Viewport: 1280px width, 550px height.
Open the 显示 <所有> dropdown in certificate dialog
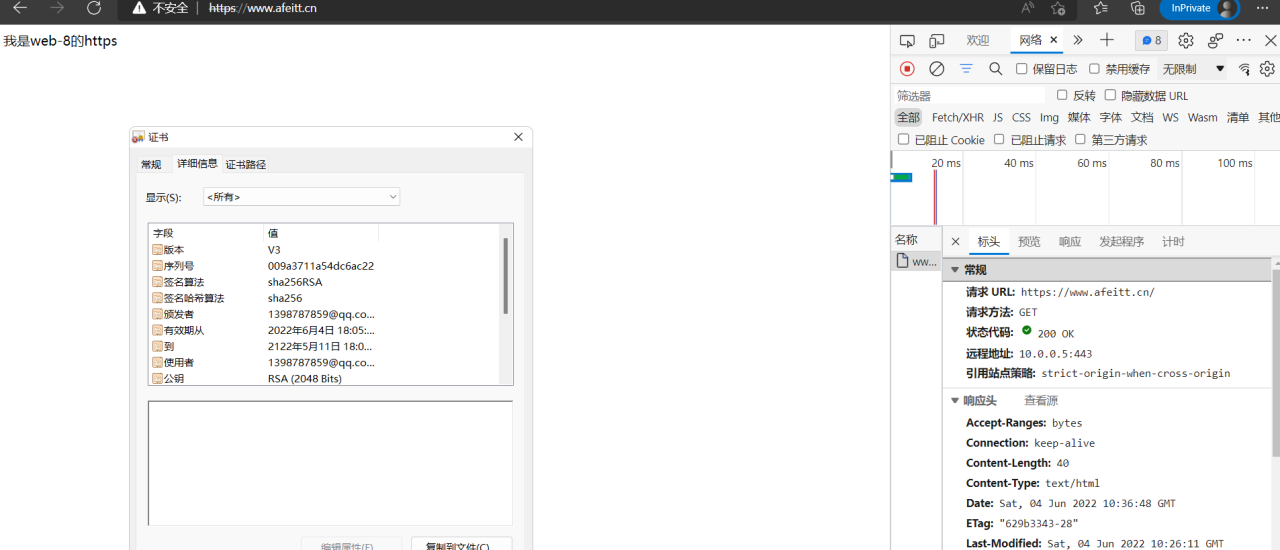tap(301, 197)
